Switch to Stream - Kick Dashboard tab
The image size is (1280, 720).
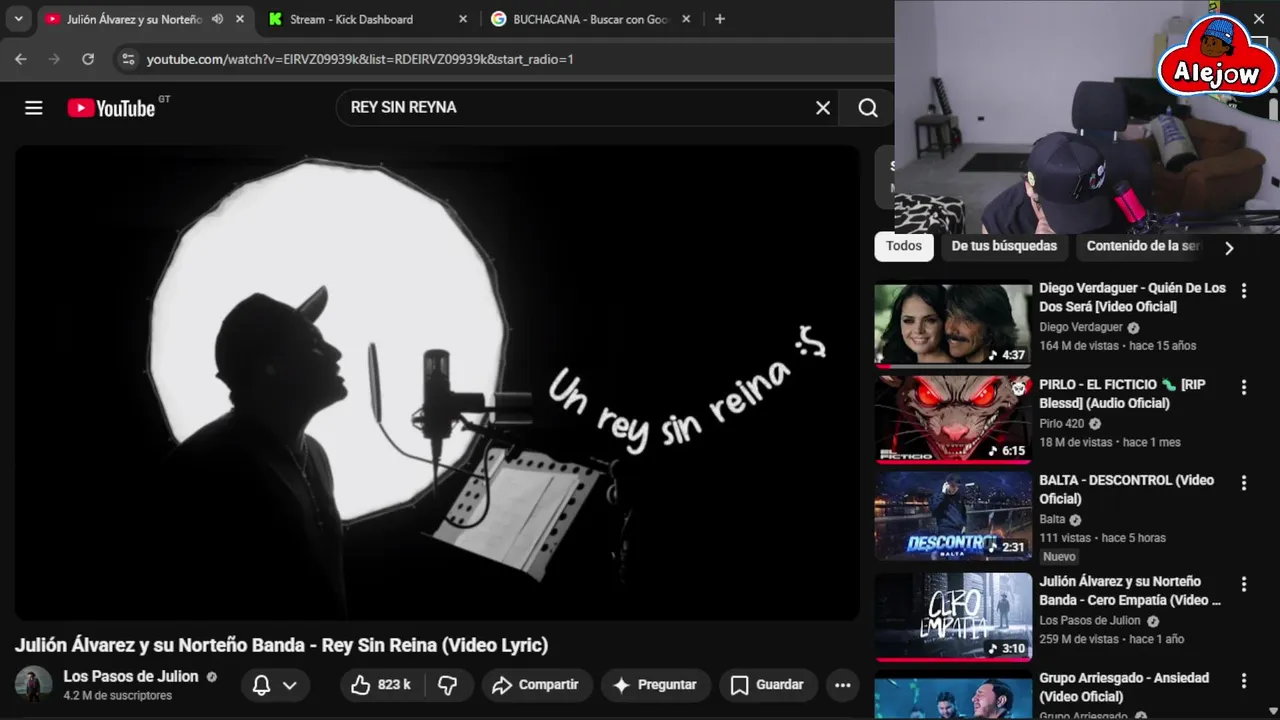[x=352, y=19]
